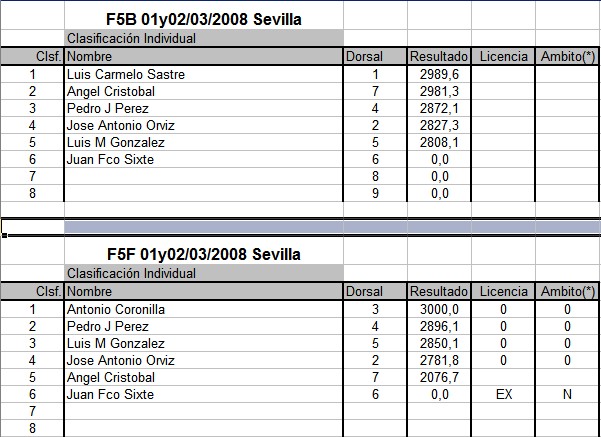The image size is (601, 437).
Task: Click the 2076,7 result cell
Action: pyautogui.click(x=439, y=377)
